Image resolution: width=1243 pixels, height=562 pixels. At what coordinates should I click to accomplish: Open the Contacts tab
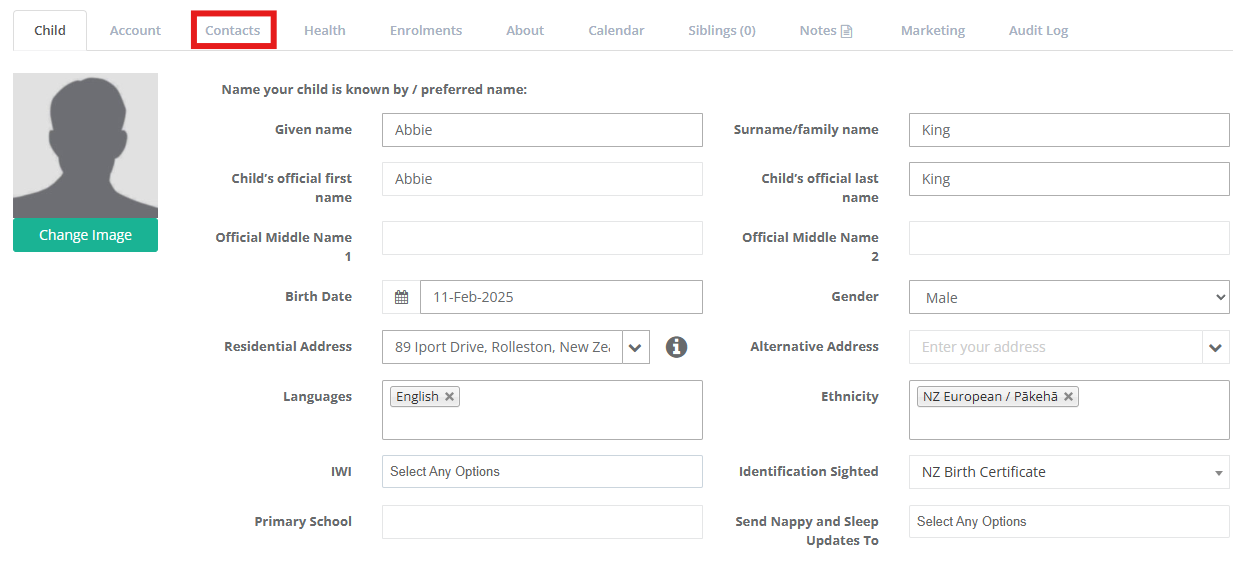233,31
